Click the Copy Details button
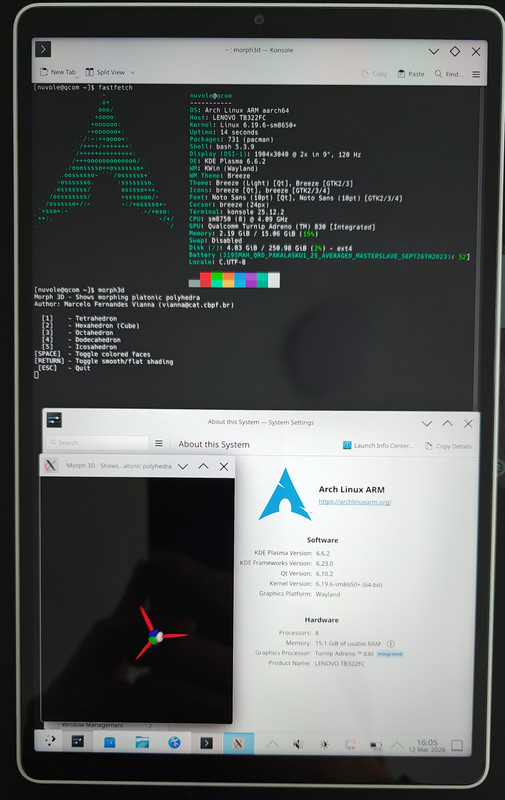Viewport: 505px width, 800px height. (x=448, y=446)
